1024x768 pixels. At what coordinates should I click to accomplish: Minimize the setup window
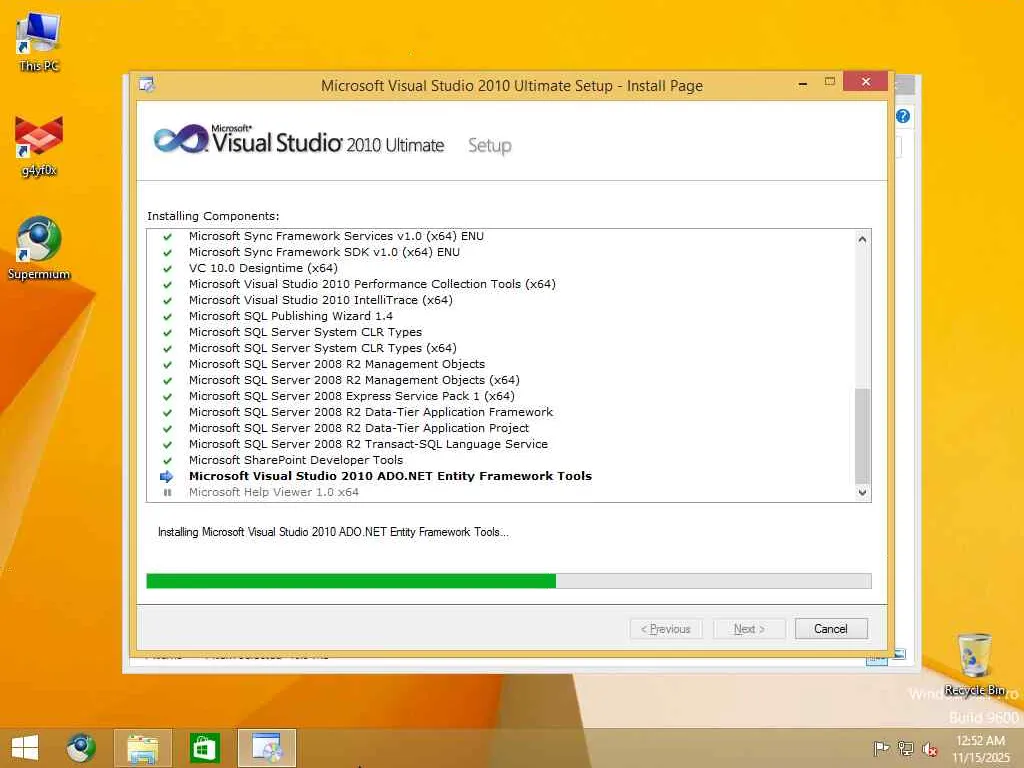(803, 84)
